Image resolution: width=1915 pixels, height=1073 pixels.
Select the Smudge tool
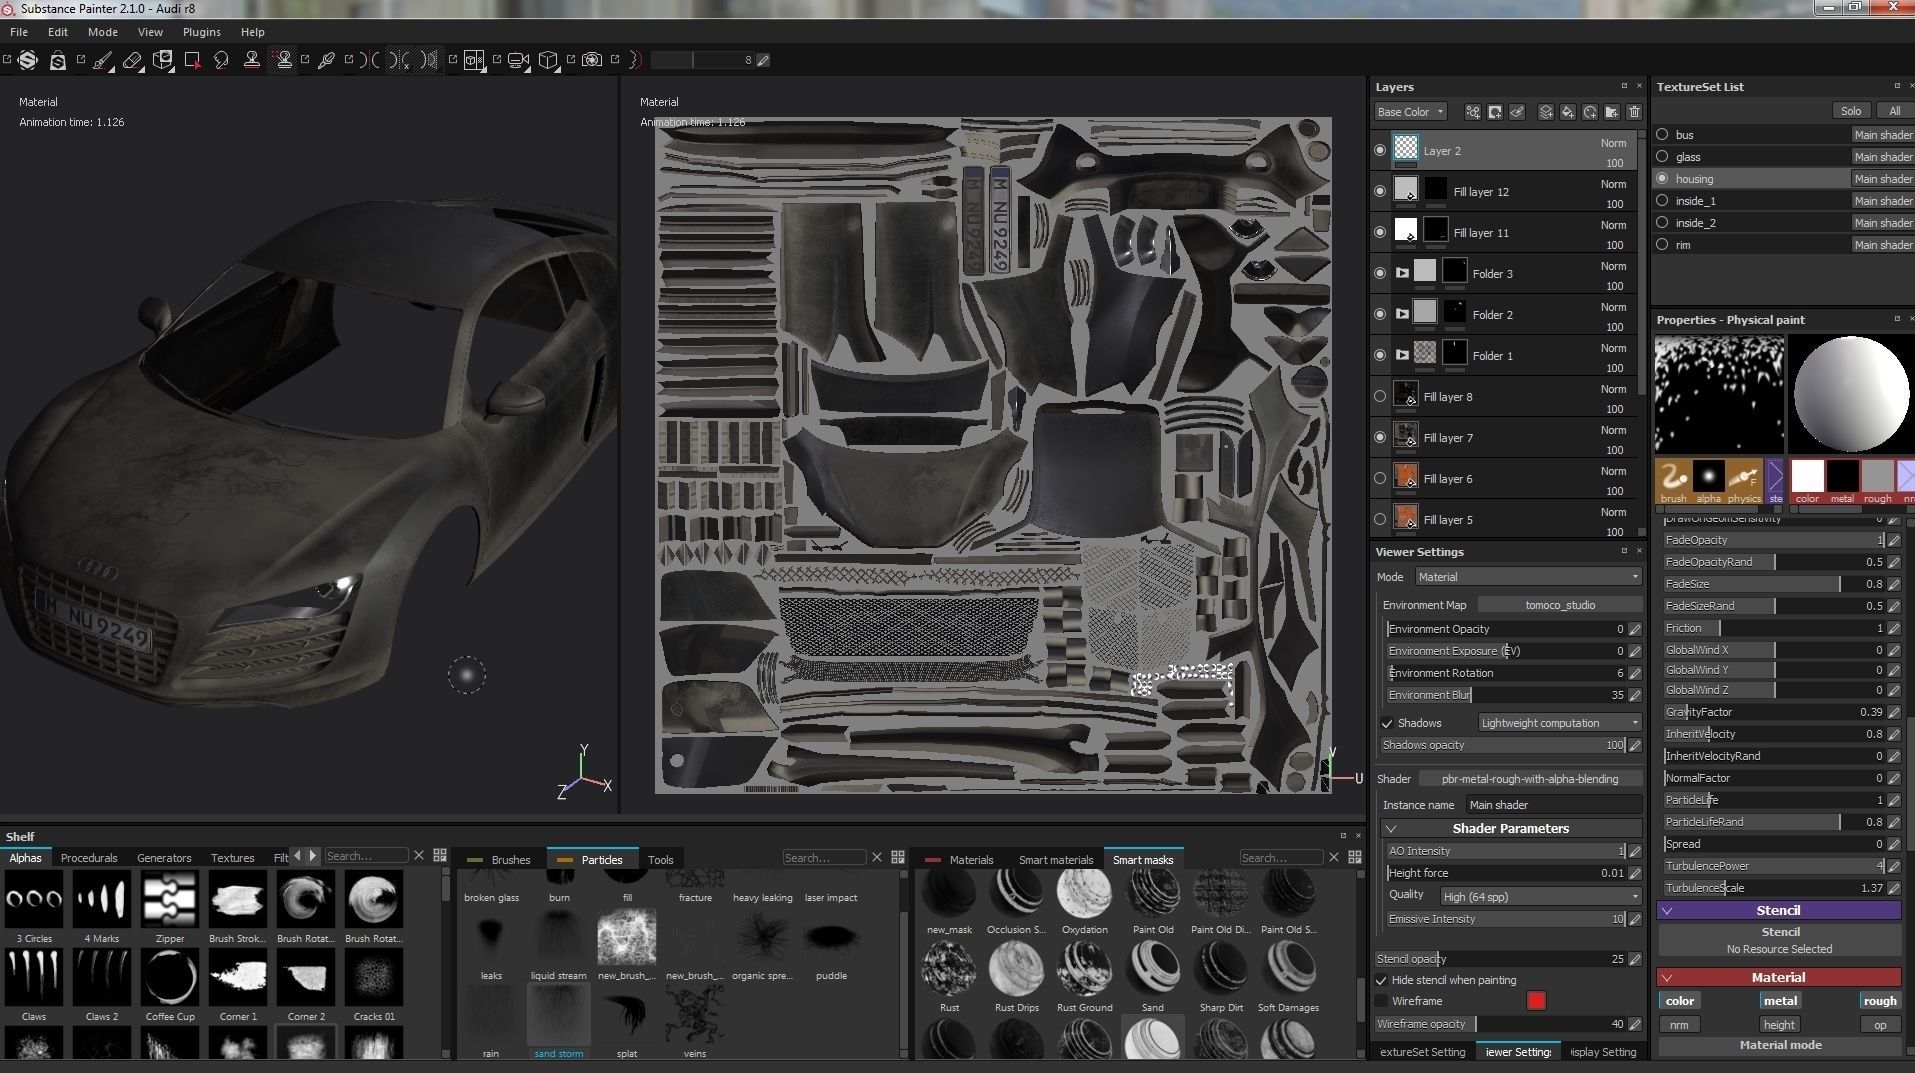point(222,61)
